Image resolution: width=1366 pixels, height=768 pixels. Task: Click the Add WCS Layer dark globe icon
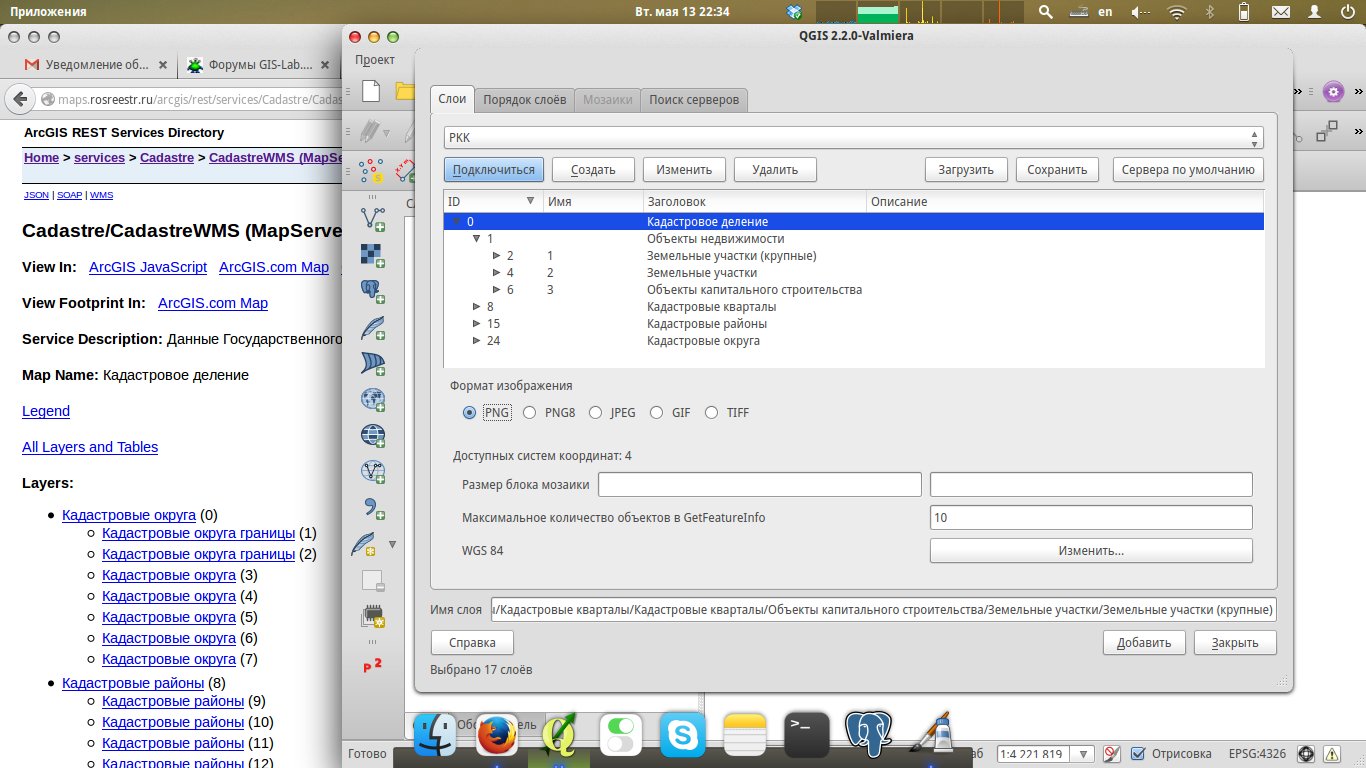pos(373,435)
